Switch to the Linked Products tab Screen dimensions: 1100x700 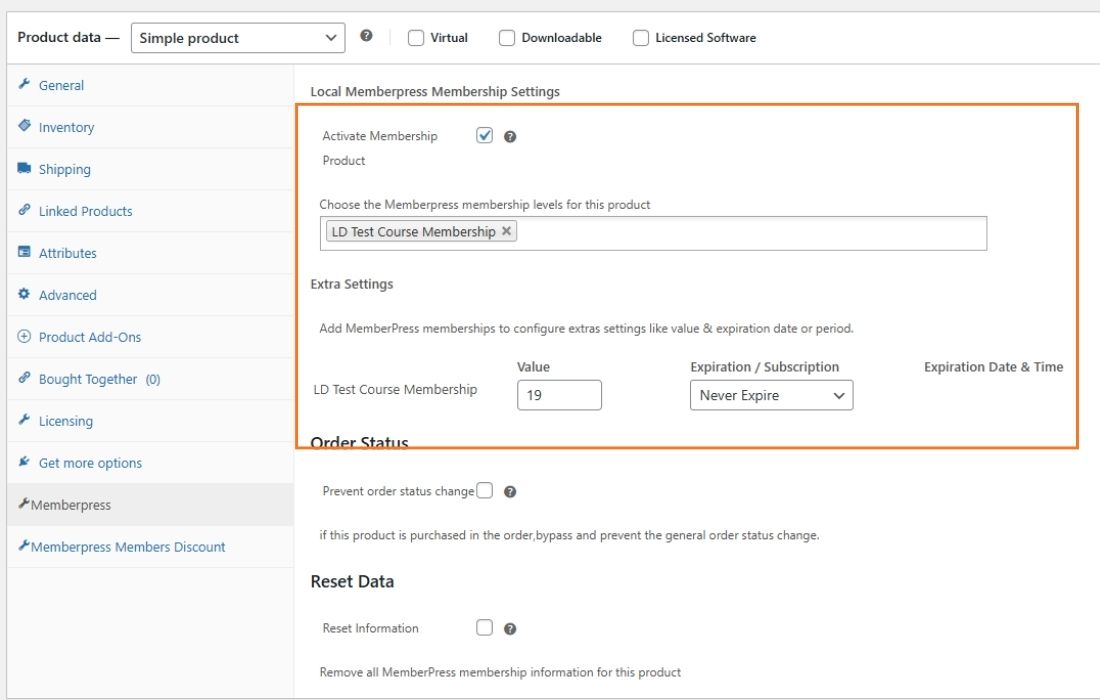click(x=85, y=212)
